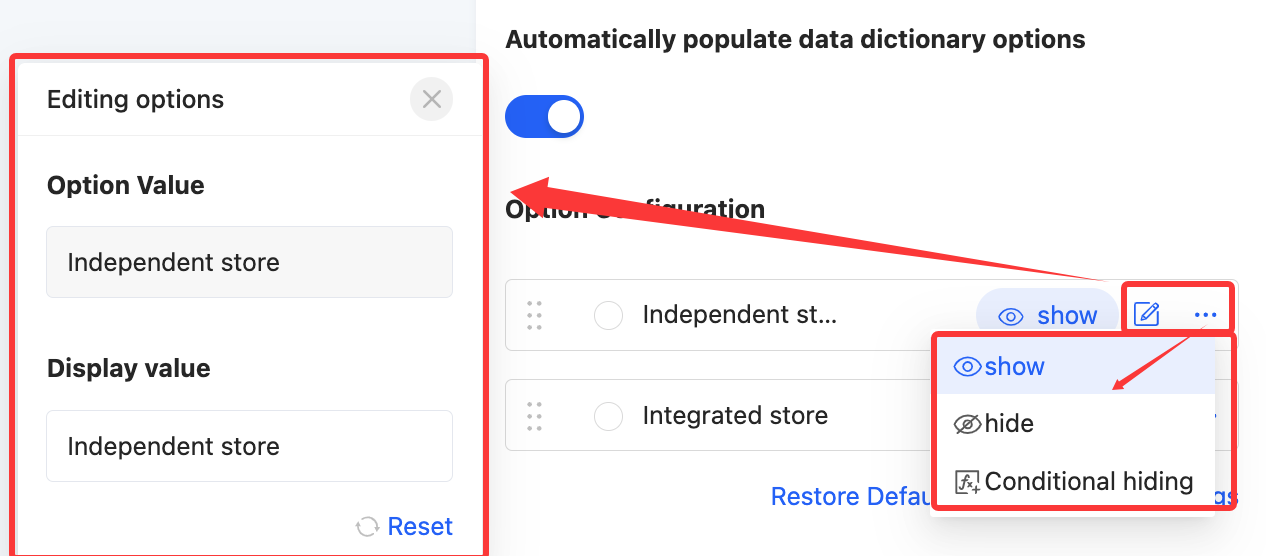
Task: Click the Restore Default link
Action: (x=850, y=497)
